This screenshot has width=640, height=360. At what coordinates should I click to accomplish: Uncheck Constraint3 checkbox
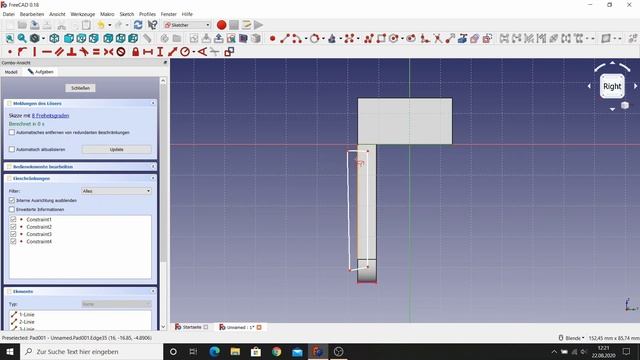[13, 234]
